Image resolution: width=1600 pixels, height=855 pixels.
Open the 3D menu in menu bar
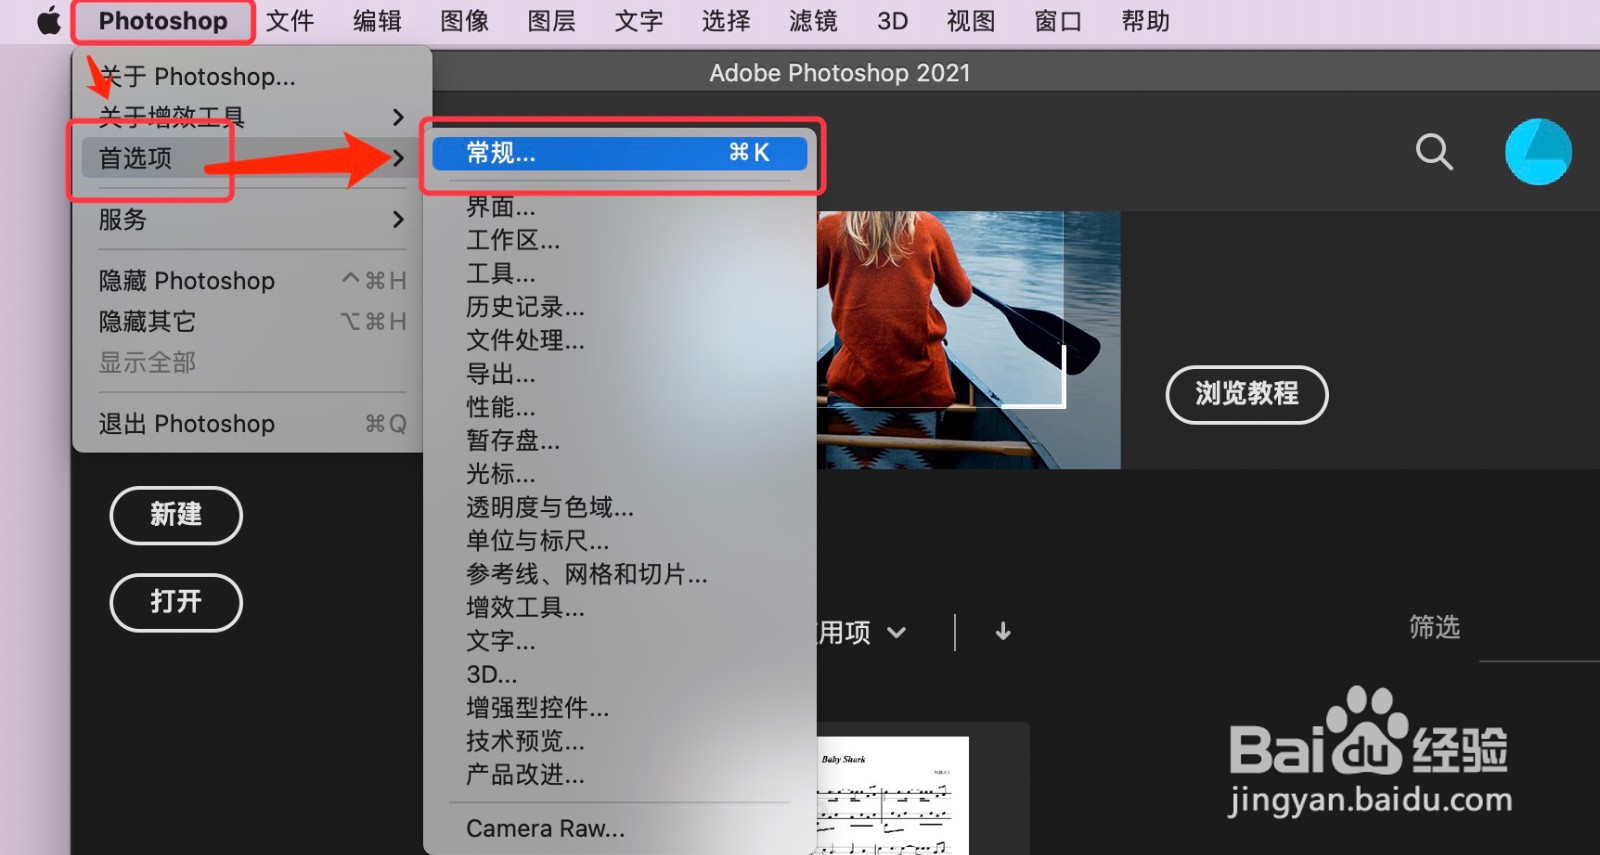(x=892, y=21)
